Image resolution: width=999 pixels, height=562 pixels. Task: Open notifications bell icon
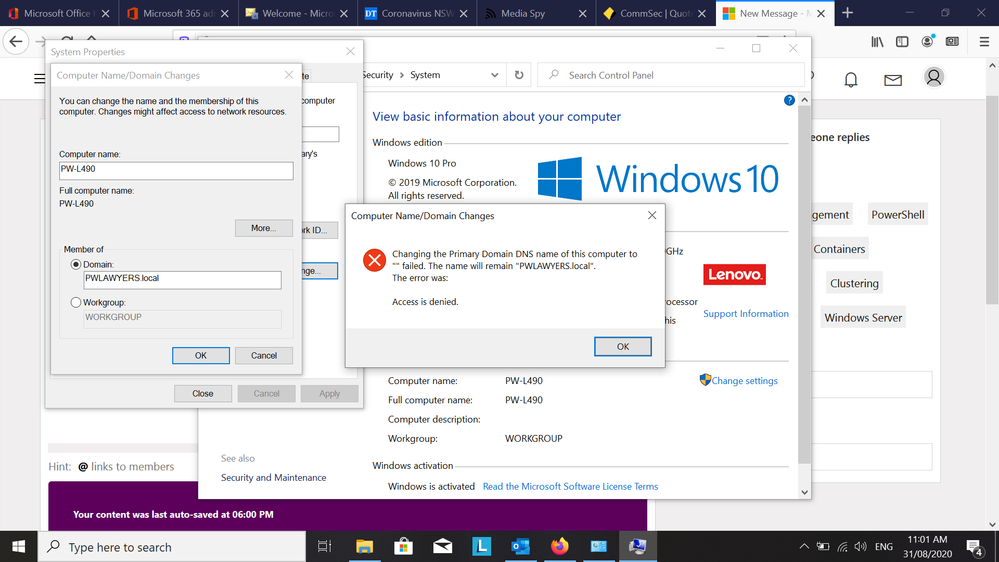click(851, 80)
